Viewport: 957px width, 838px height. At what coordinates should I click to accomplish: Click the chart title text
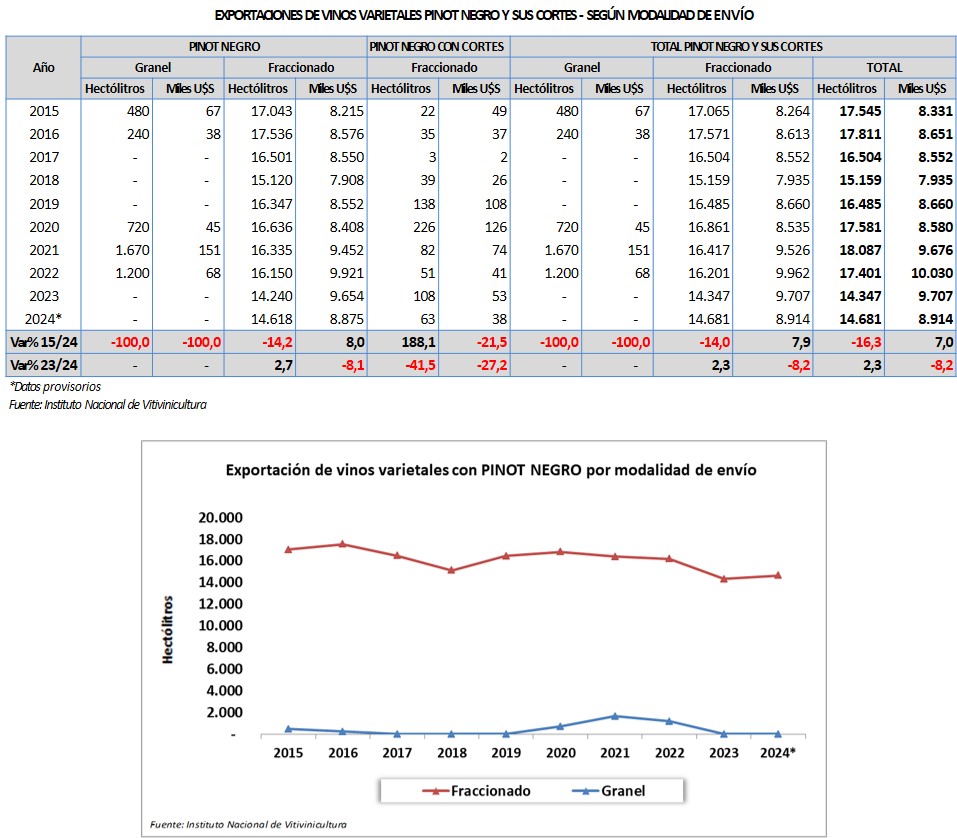[491, 469]
